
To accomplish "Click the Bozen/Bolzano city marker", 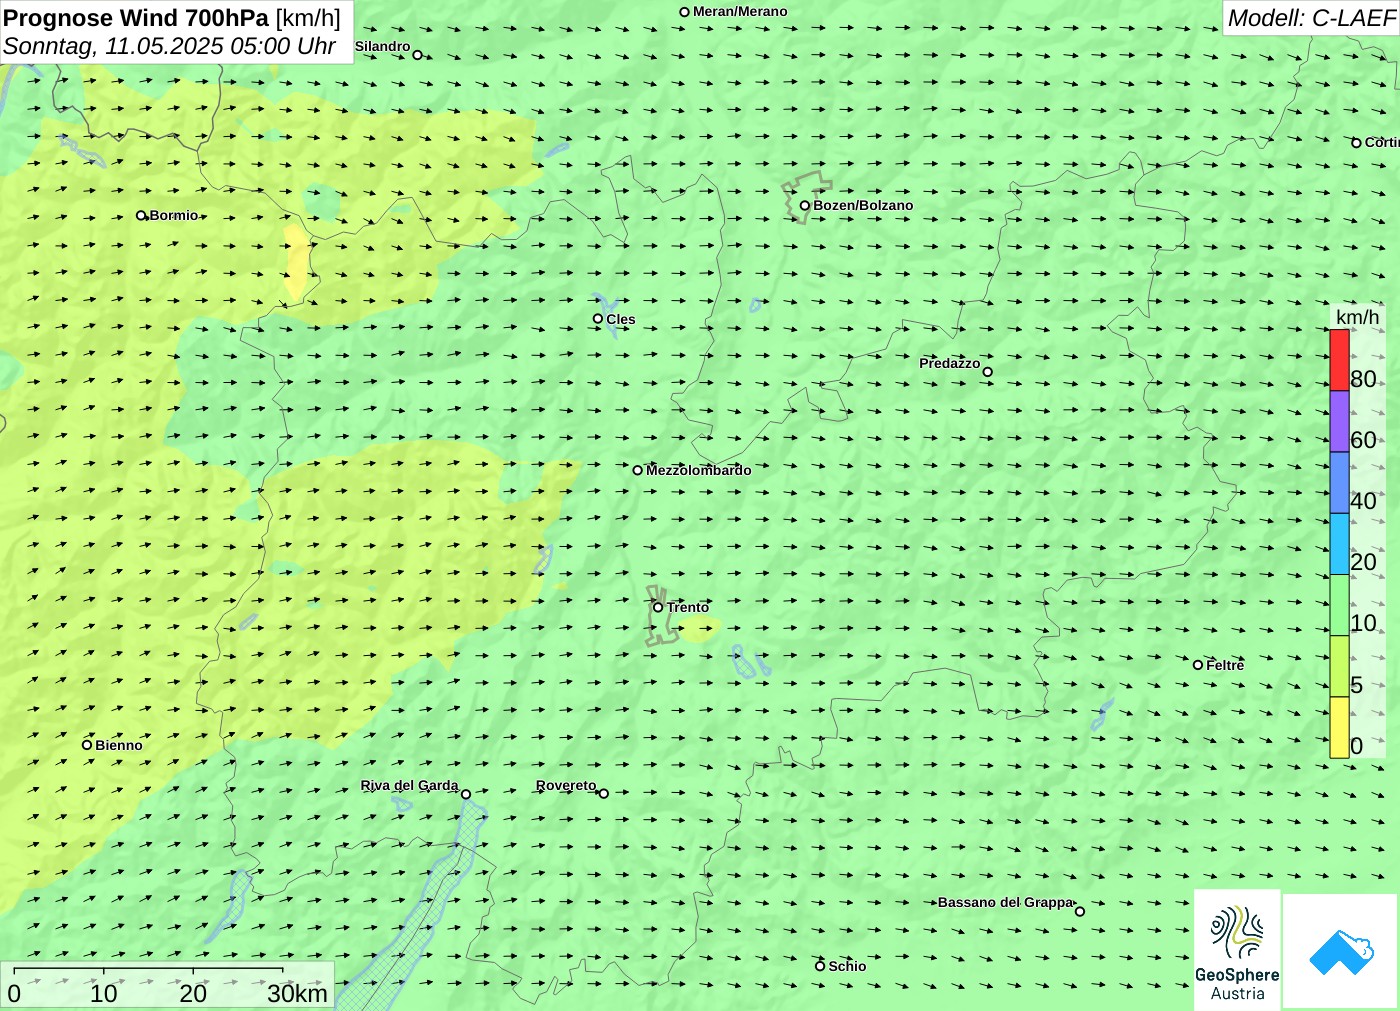I will (x=804, y=206).
